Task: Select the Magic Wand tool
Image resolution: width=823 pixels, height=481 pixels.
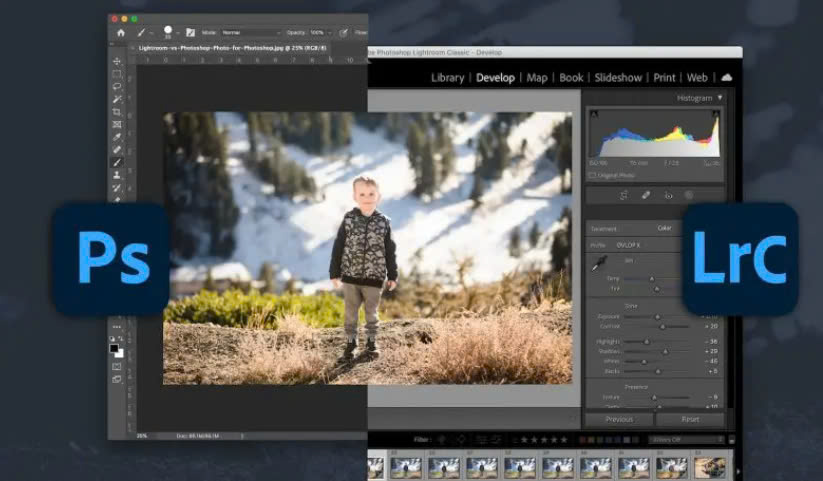Action: click(117, 99)
